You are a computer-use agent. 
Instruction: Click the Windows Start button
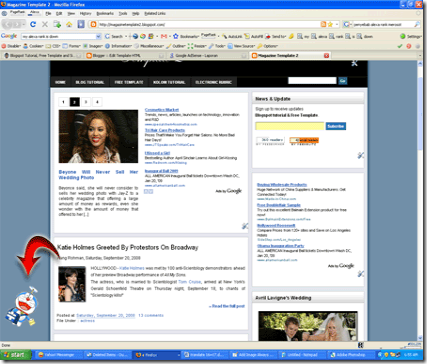pyautogui.click(x=15, y=355)
